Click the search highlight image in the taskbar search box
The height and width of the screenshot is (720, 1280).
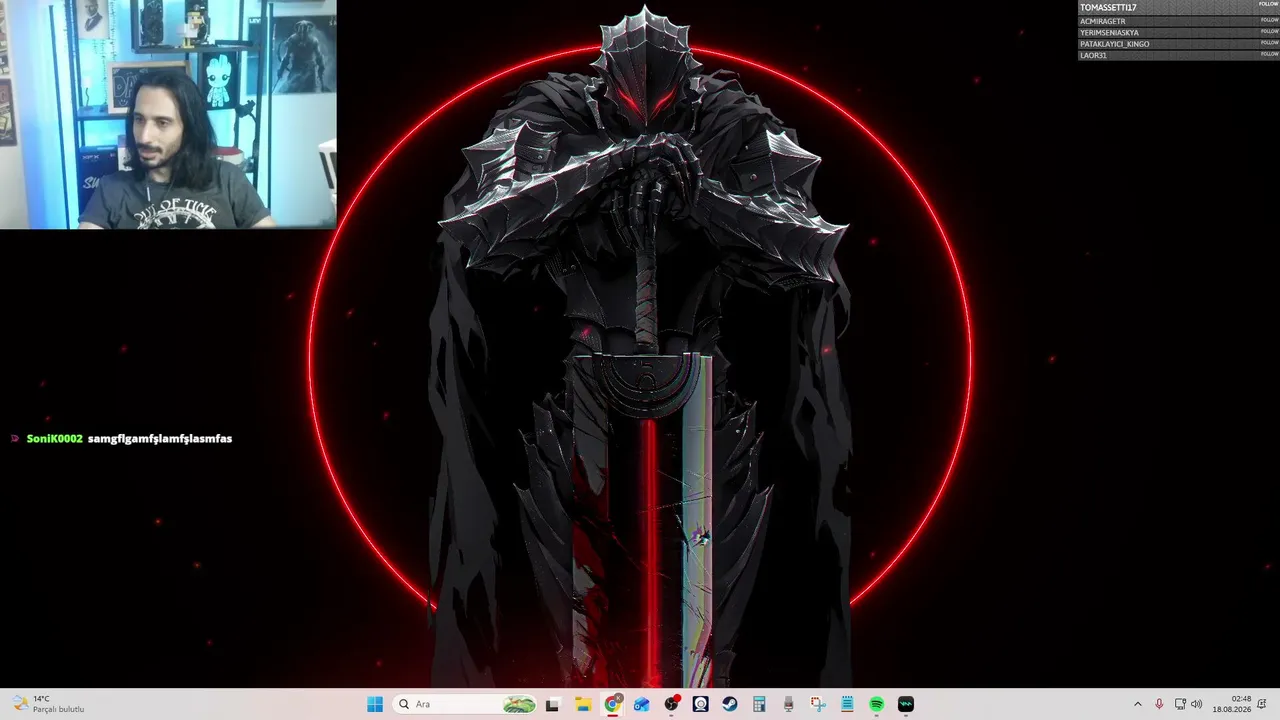[519, 704]
